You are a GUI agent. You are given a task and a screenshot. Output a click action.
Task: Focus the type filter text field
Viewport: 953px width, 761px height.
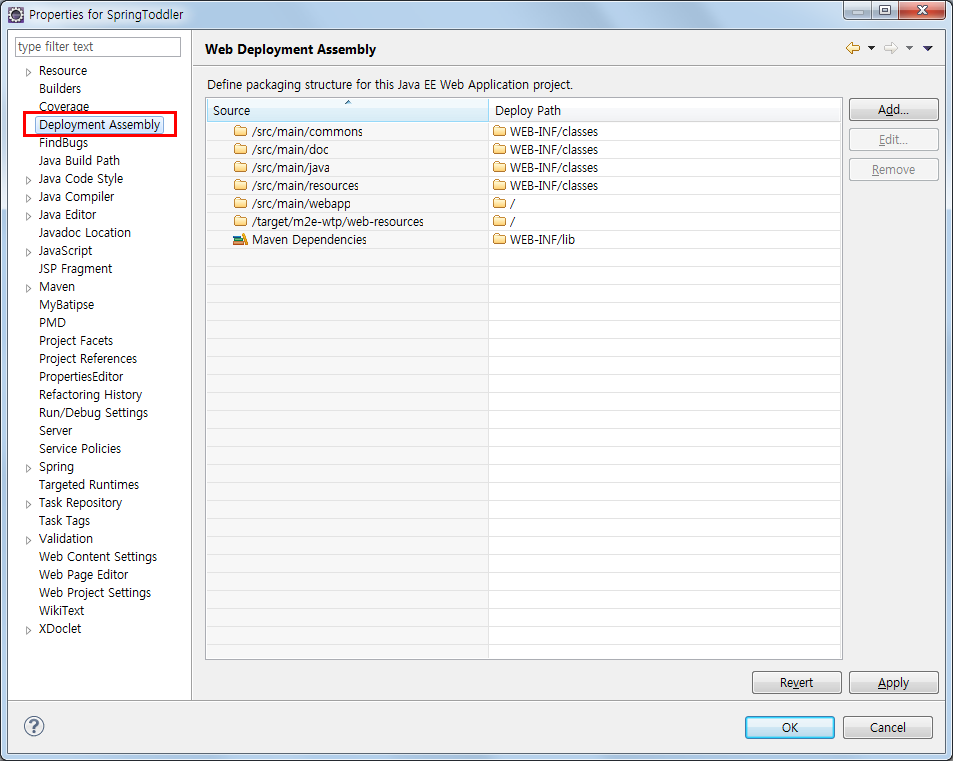pyautogui.click(x=98, y=47)
